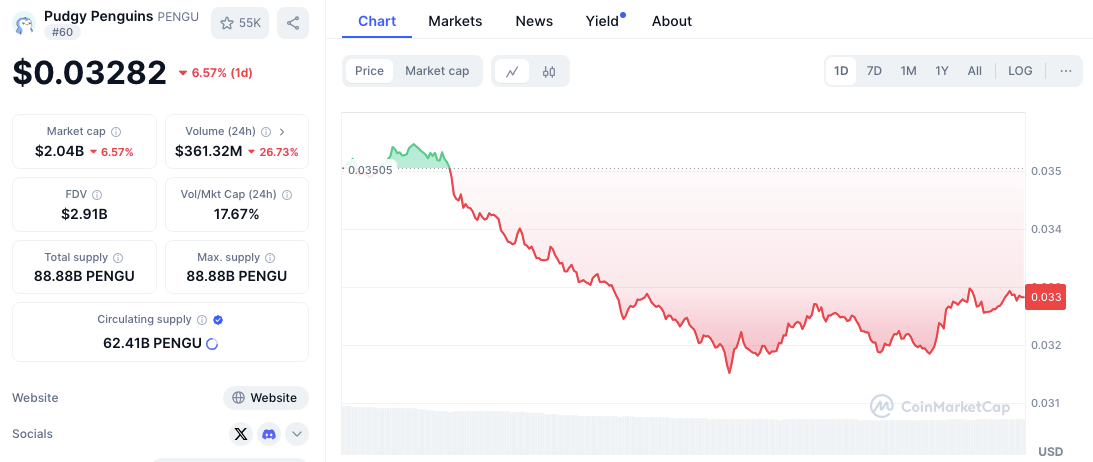
Task: Open chart more options ellipsis menu
Action: coord(1066,71)
